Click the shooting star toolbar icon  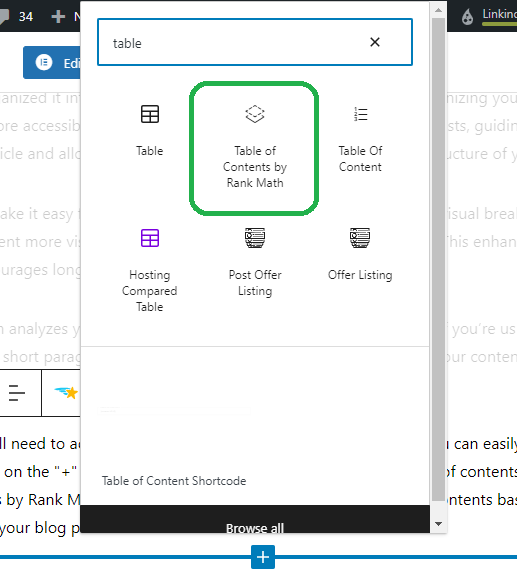pos(67,393)
